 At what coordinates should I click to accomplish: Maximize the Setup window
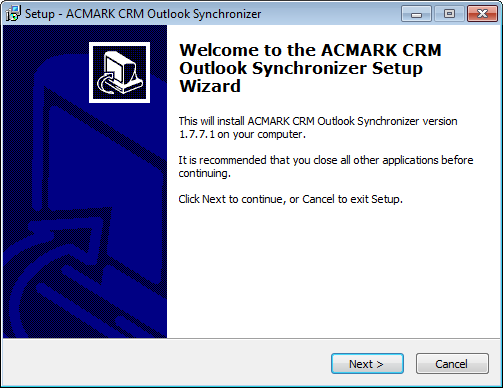[449, 14]
